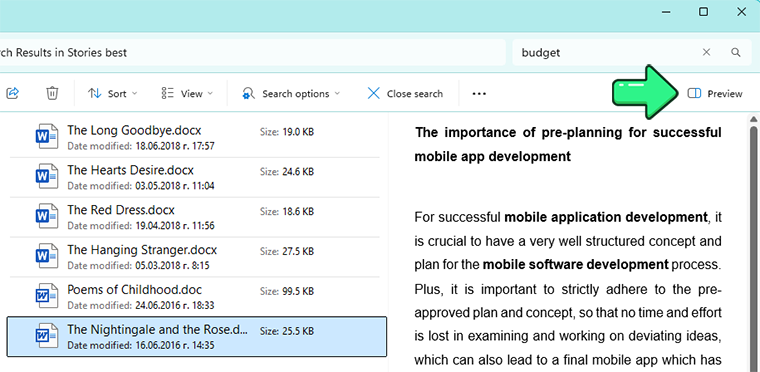Maximize the File Explorer window
Image resolution: width=760 pixels, height=372 pixels.
click(x=703, y=12)
